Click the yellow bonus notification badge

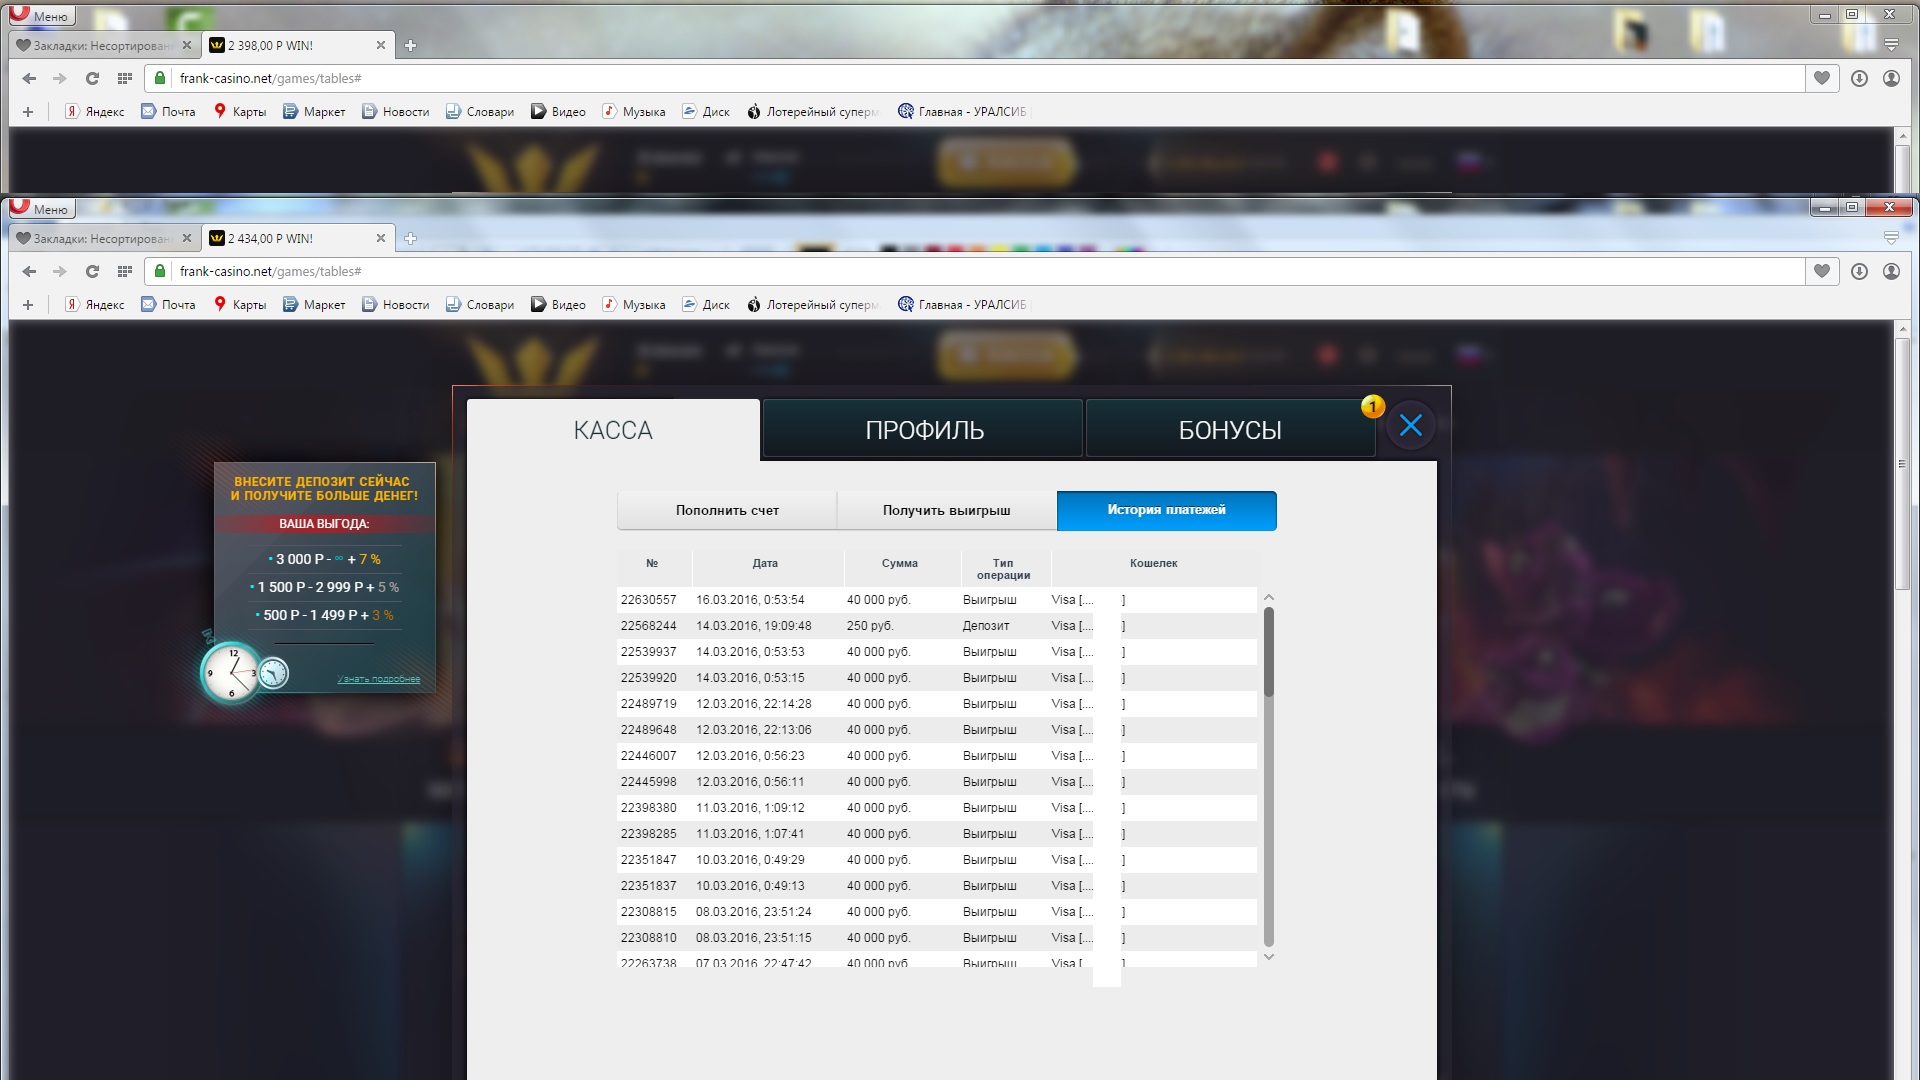pos(1373,406)
